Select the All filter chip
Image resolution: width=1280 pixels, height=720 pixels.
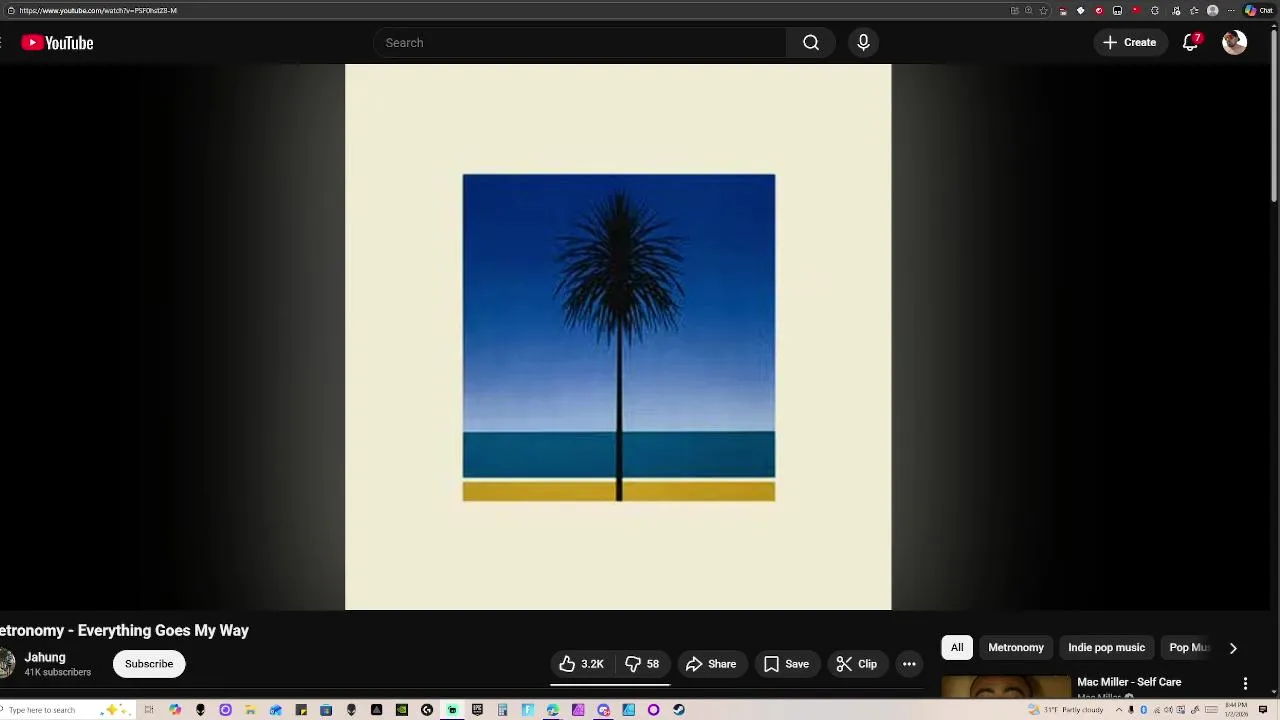957,647
